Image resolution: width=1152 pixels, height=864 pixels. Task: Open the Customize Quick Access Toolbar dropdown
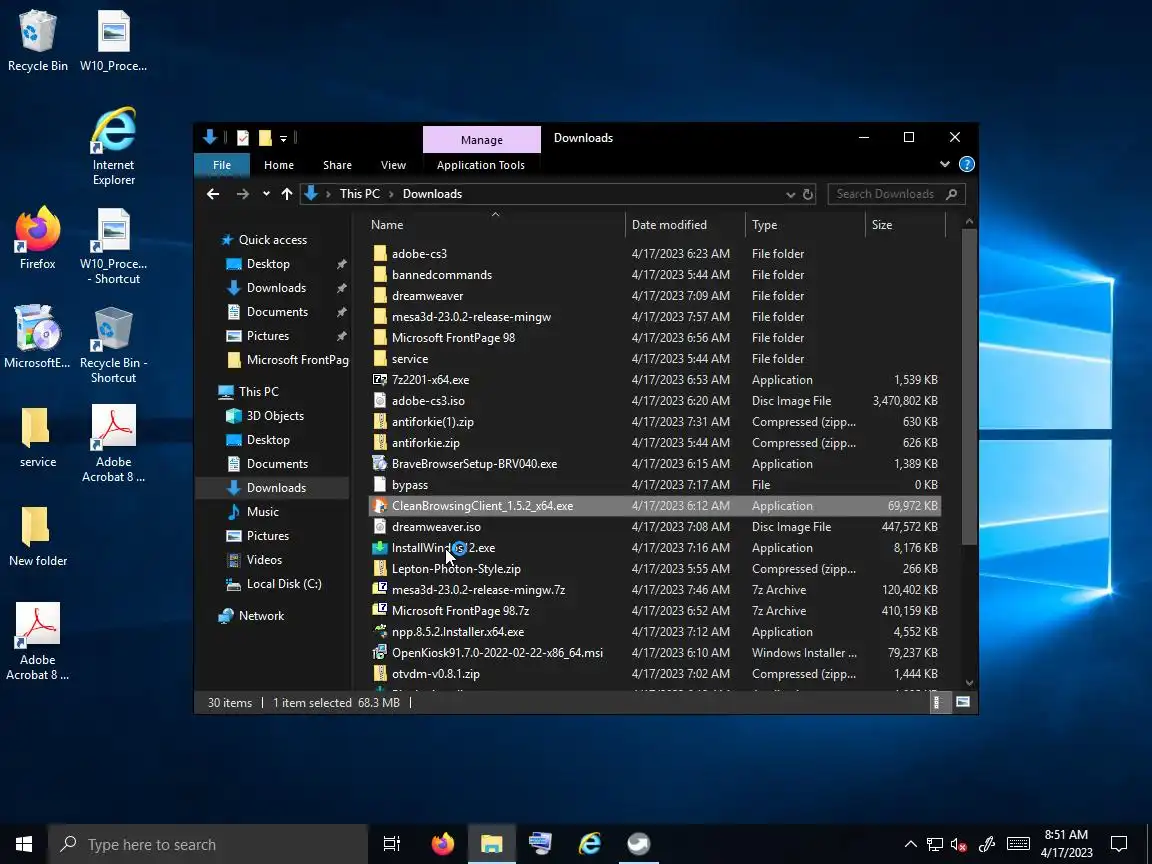284,138
